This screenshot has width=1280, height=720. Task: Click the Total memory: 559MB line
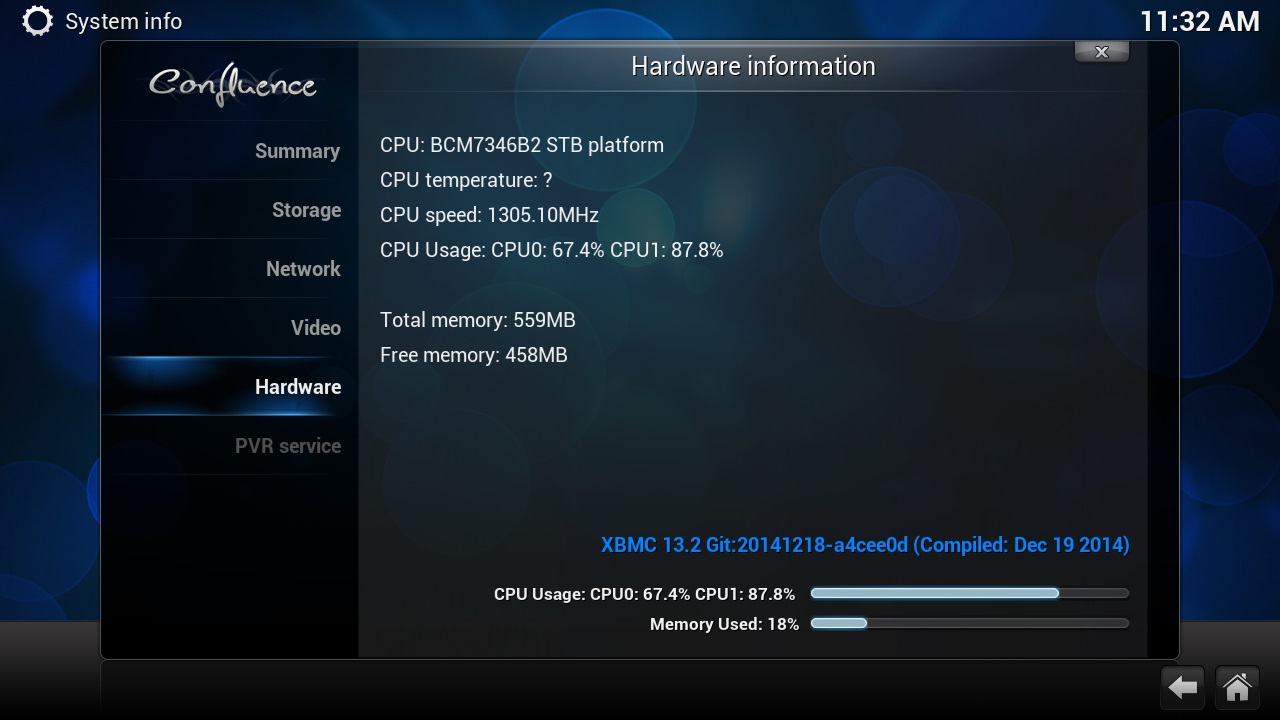pyautogui.click(x=478, y=320)
